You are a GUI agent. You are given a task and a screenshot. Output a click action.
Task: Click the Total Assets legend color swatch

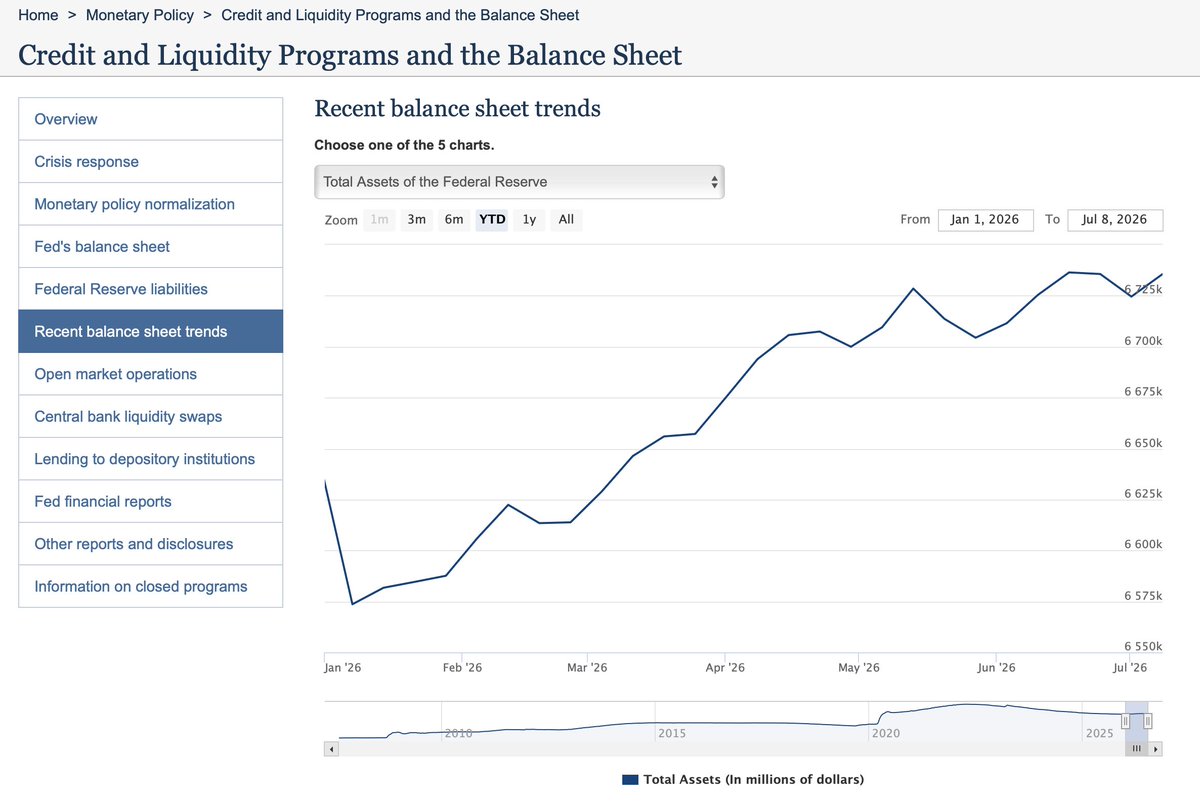click(x=630, y=779)
